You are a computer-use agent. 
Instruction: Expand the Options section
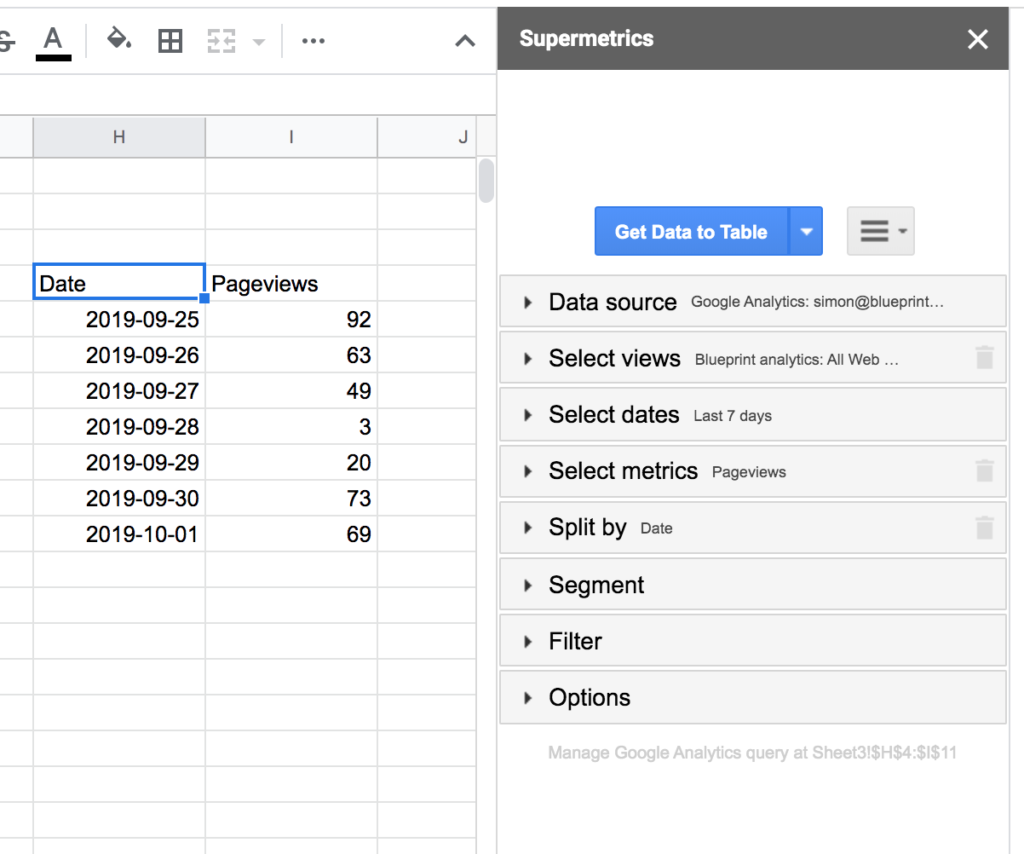coord(528,698)
